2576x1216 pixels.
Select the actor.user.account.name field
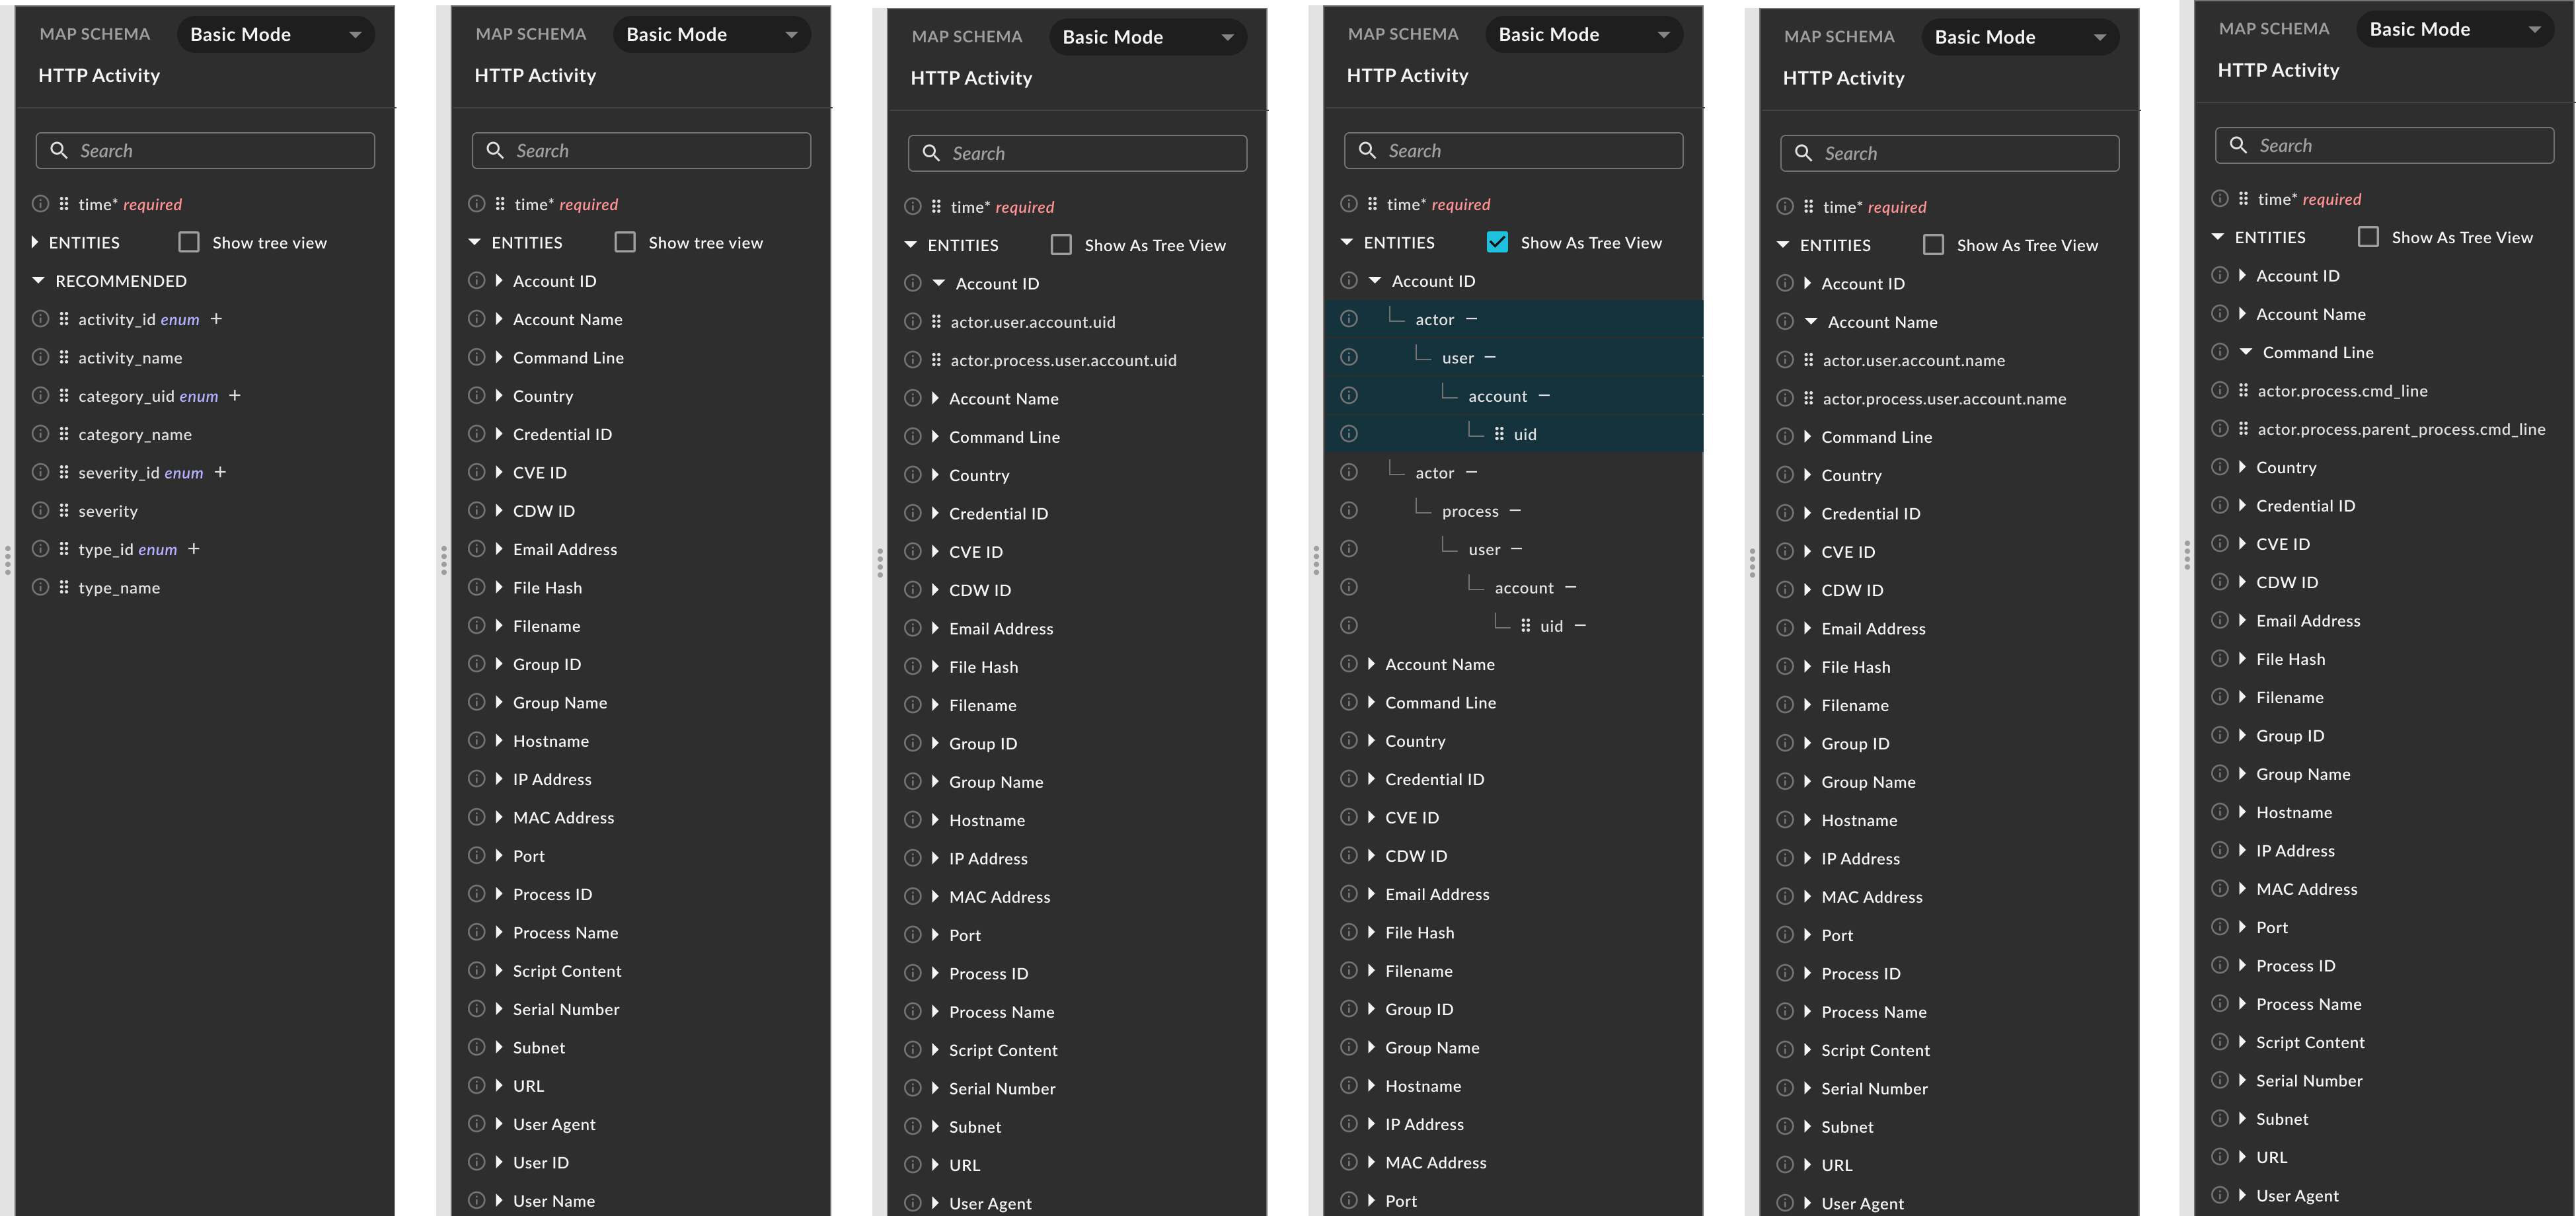[x=1914, y=360]
